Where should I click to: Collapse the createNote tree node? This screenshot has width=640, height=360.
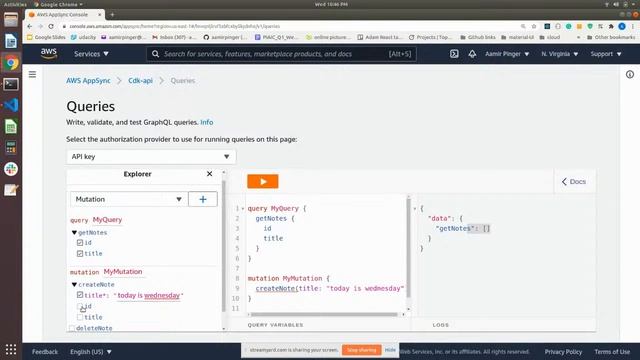(x=74, y=284)
